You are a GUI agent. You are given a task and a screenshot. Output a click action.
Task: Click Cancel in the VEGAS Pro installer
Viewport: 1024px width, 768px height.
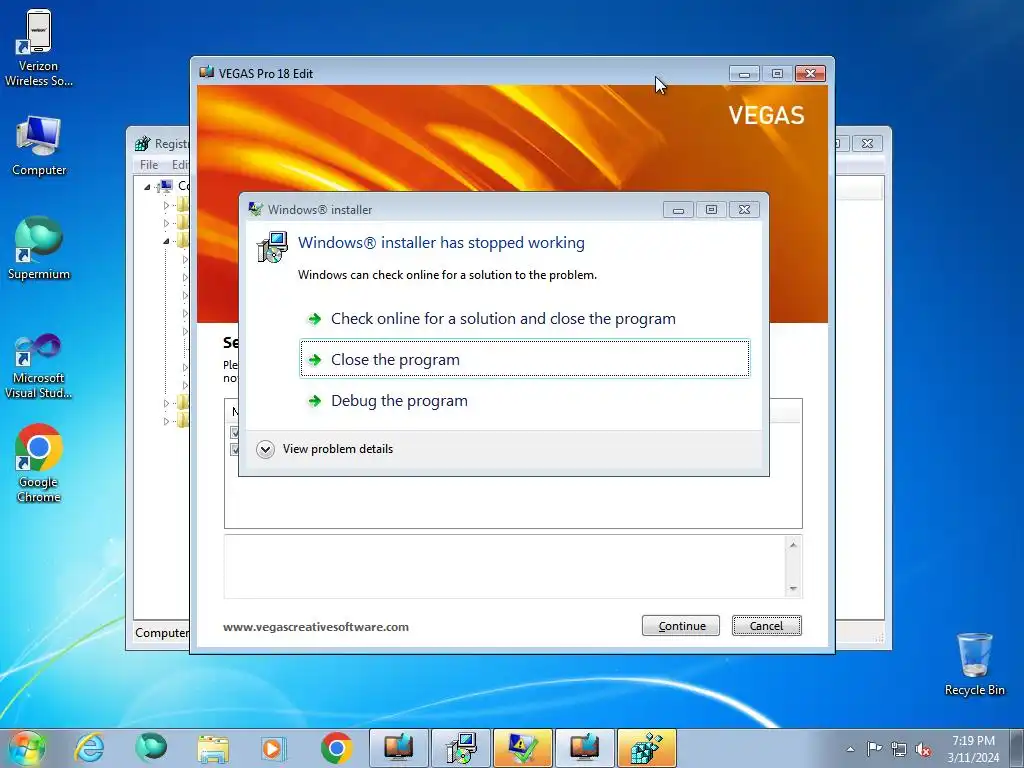767,626
